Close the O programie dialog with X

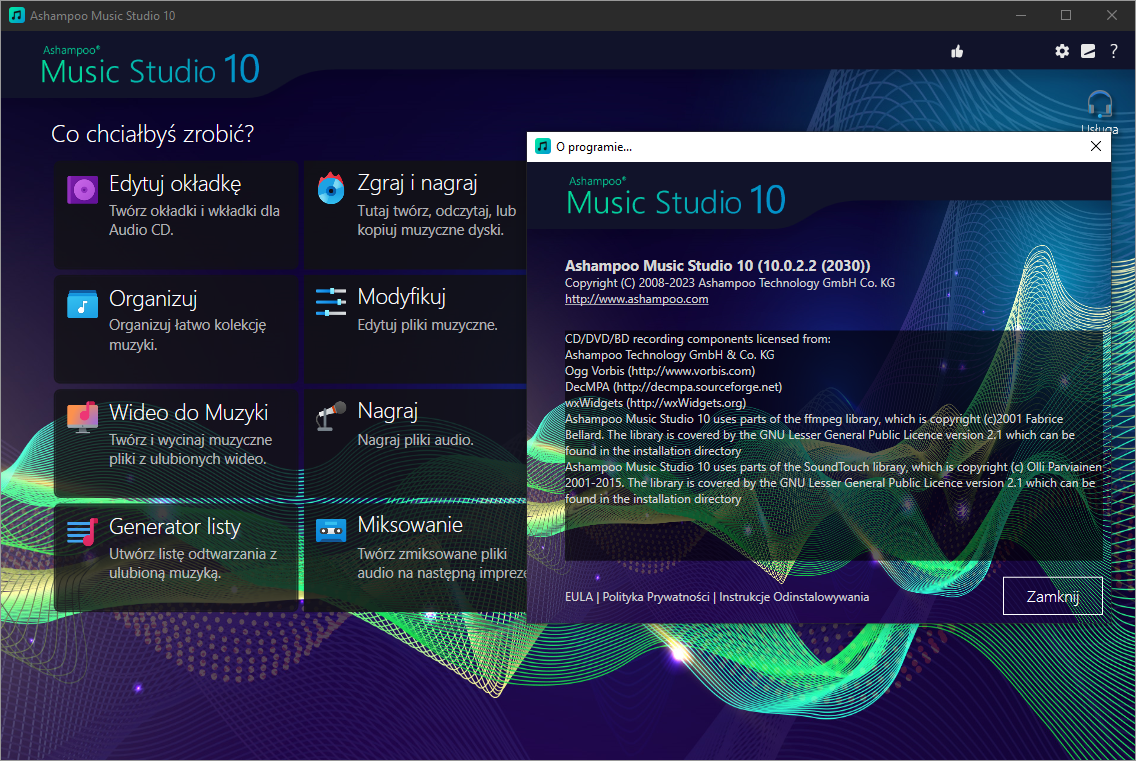click(1095, 146)
